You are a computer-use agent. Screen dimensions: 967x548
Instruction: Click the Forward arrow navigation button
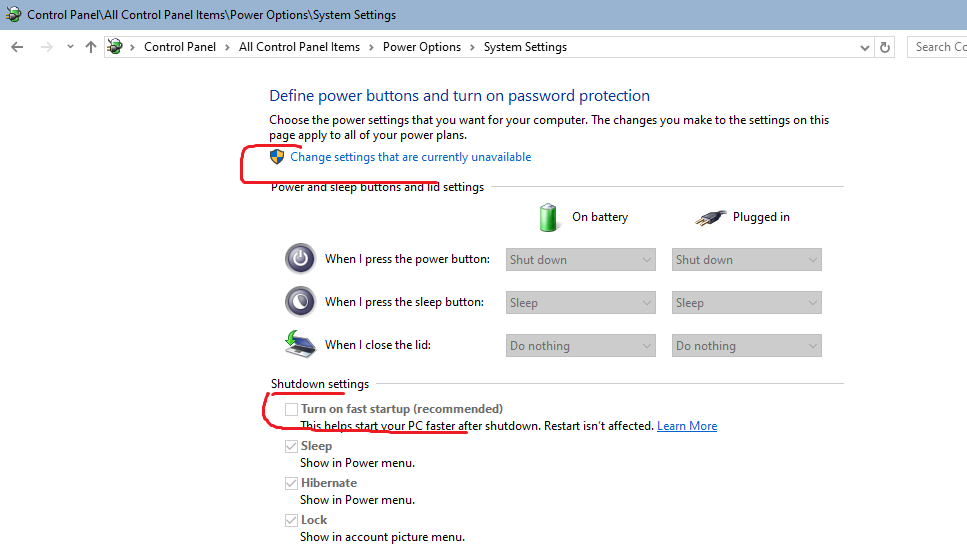coord(46,47)
